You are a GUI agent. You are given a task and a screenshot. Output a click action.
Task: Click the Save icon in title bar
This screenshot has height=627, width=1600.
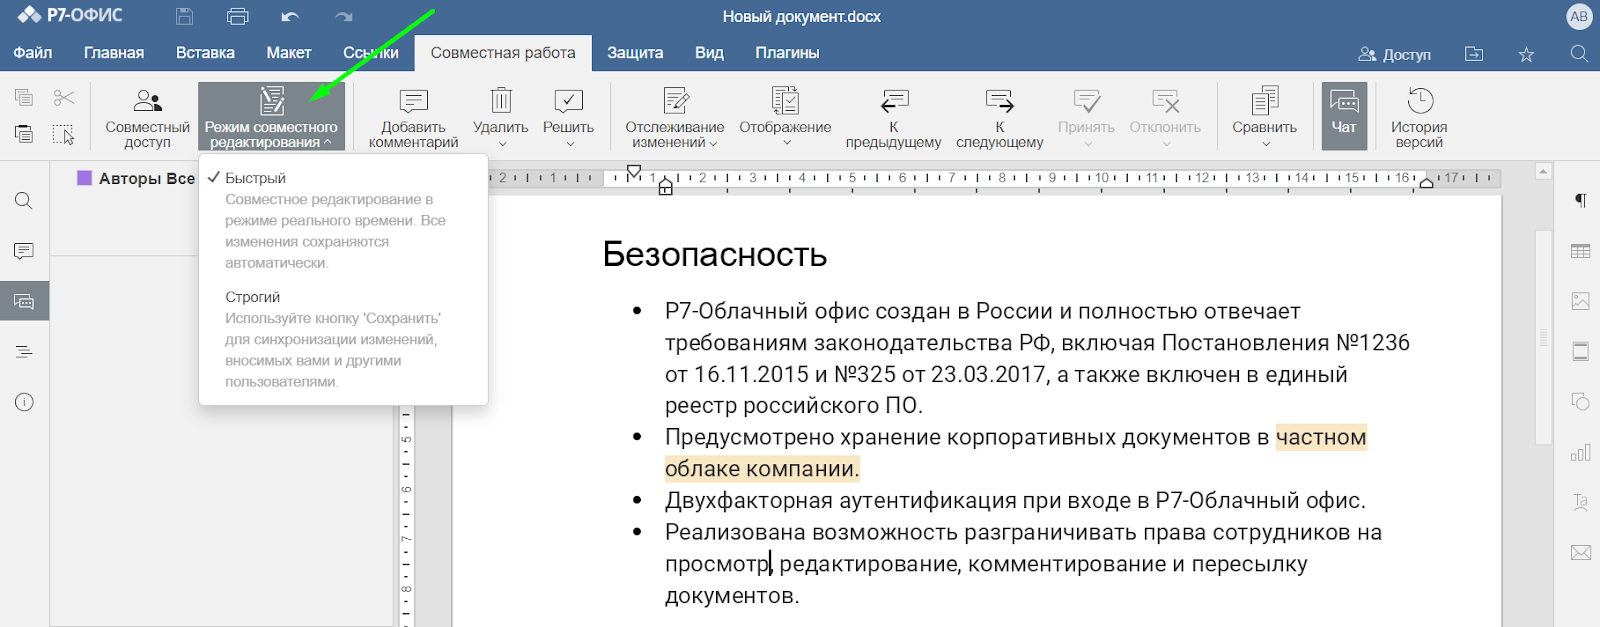[x=184, y=16]
